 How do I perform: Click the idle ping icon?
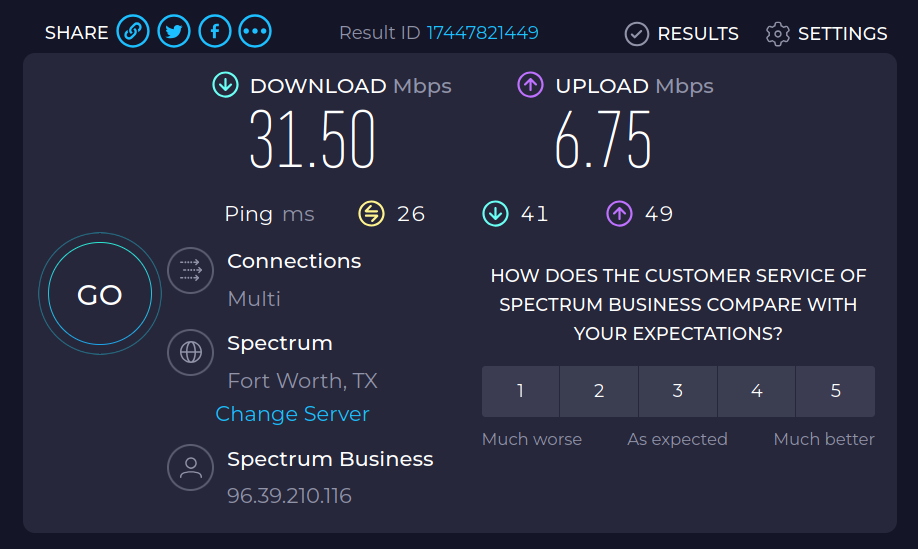[372, 213]
